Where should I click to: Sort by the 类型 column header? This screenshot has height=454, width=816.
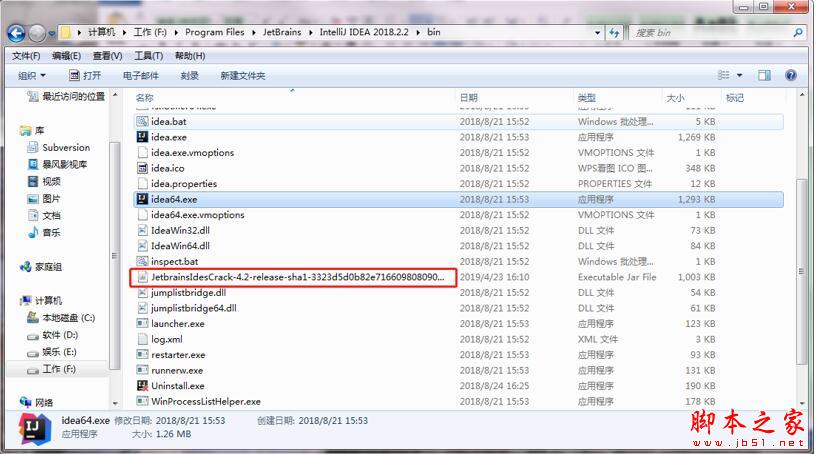(586, 97)
